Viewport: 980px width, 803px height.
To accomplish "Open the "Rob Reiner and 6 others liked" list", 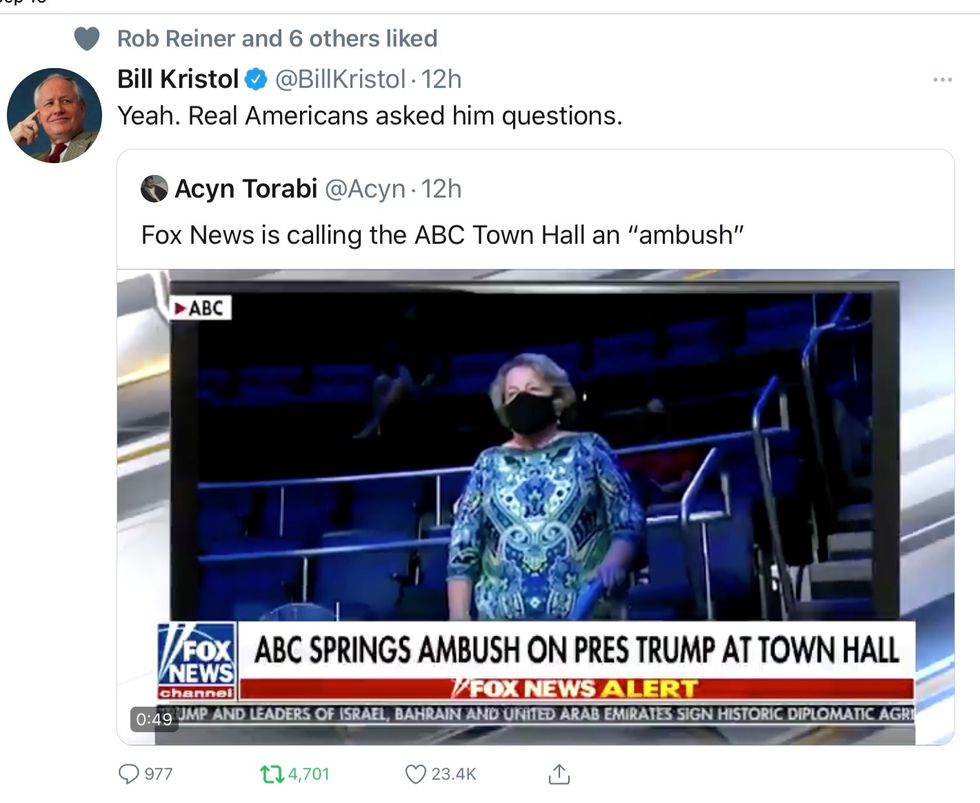I will [277, 39].
